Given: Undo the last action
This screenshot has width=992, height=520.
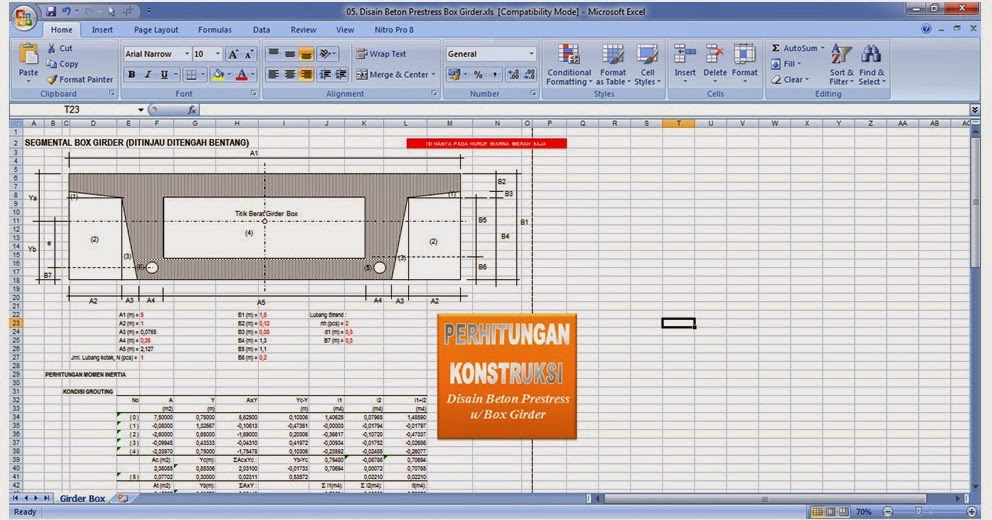Looking at the screenshot, I should pyautogui.click(x=66, y=11).
